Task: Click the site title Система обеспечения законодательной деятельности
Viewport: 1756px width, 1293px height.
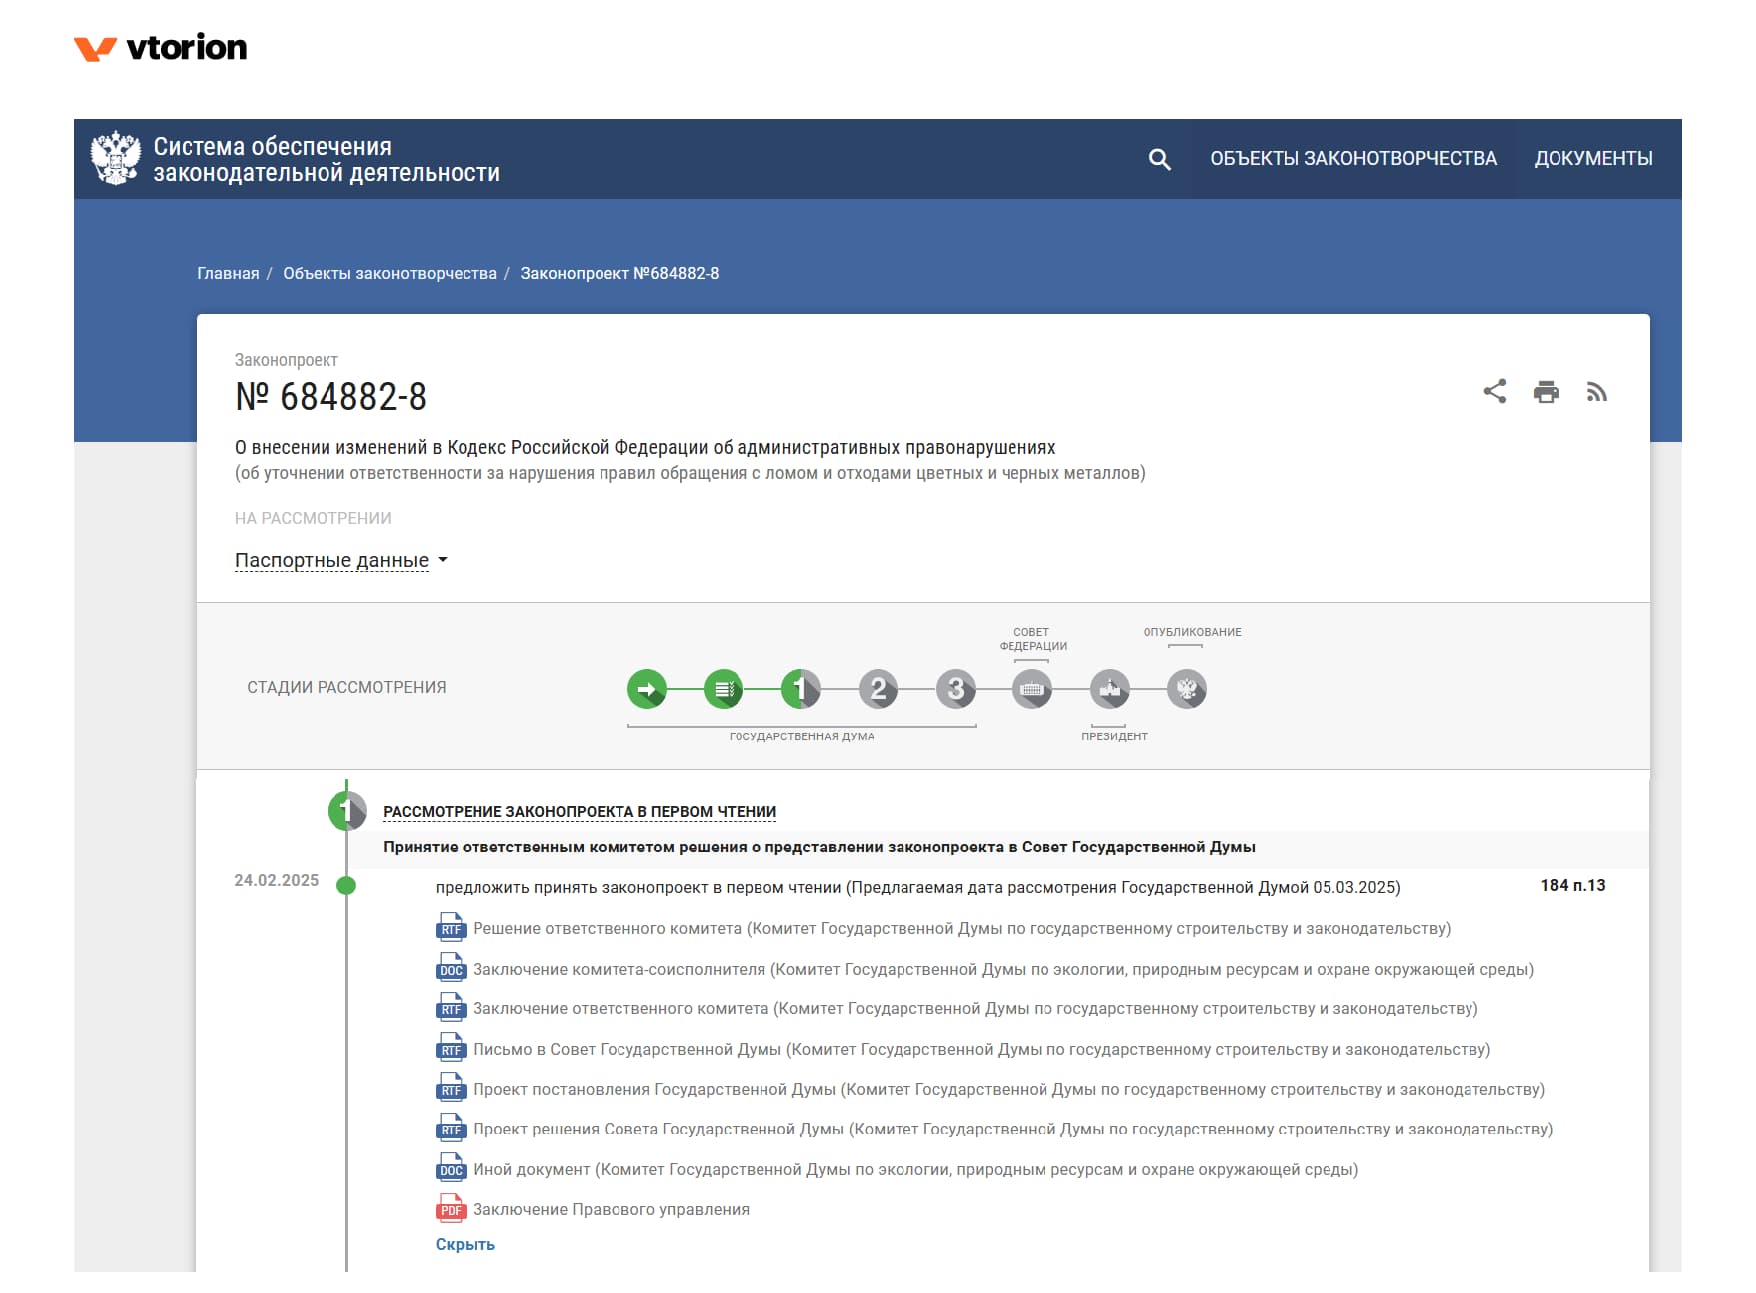Action: pyautogui.click(x=326, y=159)
